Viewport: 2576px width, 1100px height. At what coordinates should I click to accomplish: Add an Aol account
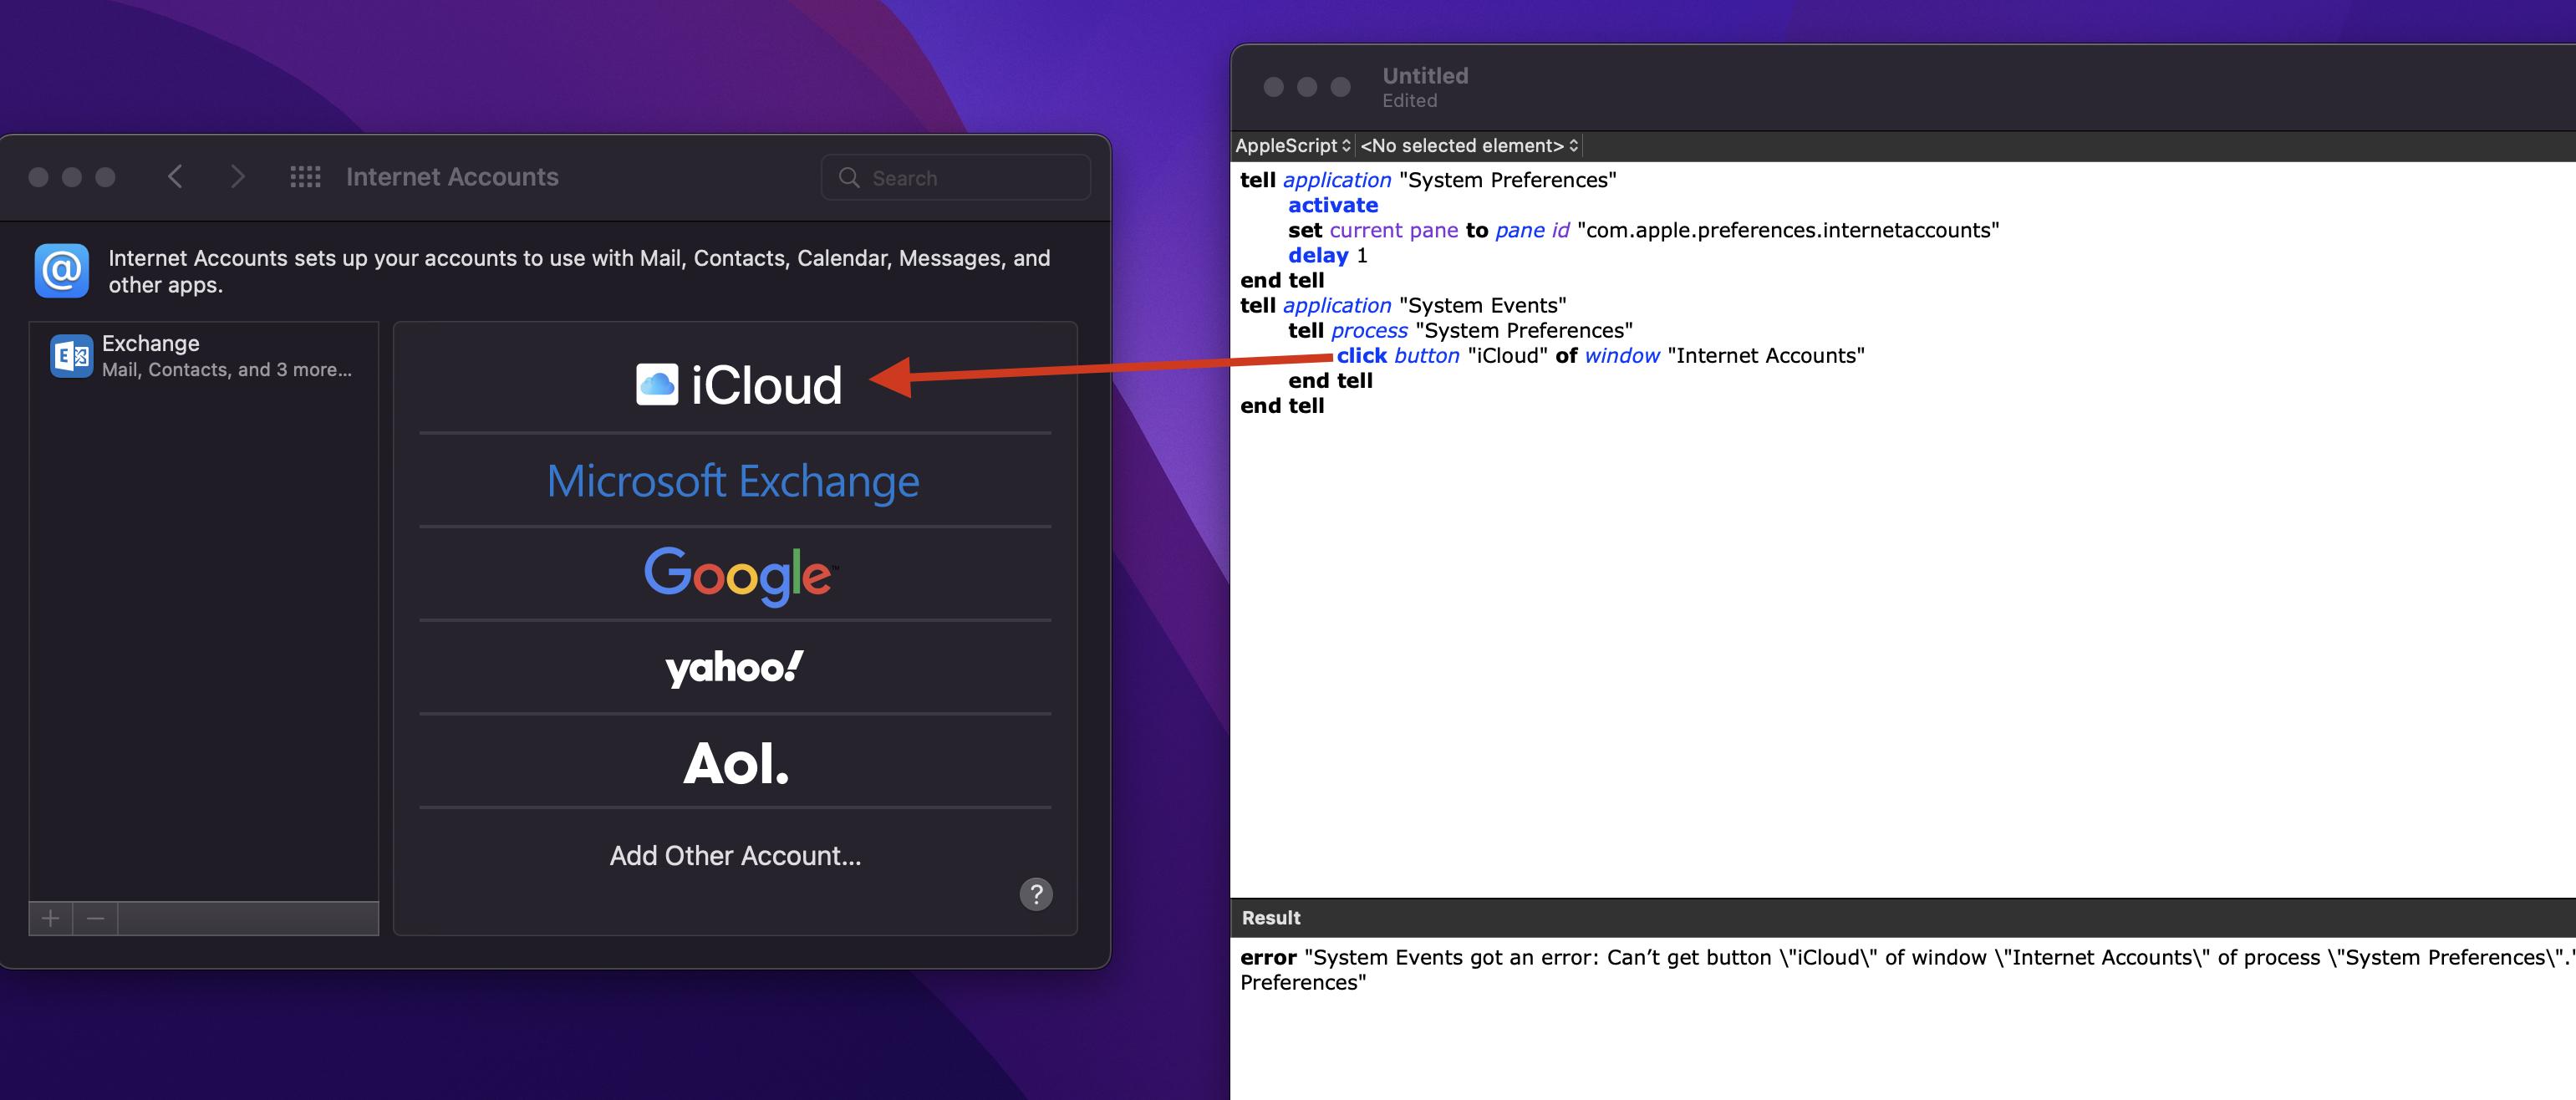(736, 764)
